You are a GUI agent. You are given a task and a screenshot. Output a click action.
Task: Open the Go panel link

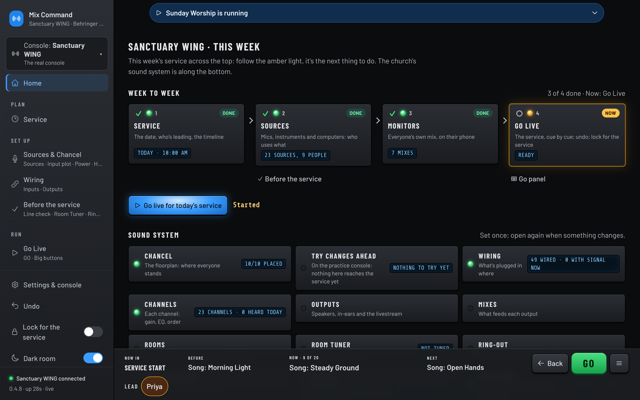[528, 179]
